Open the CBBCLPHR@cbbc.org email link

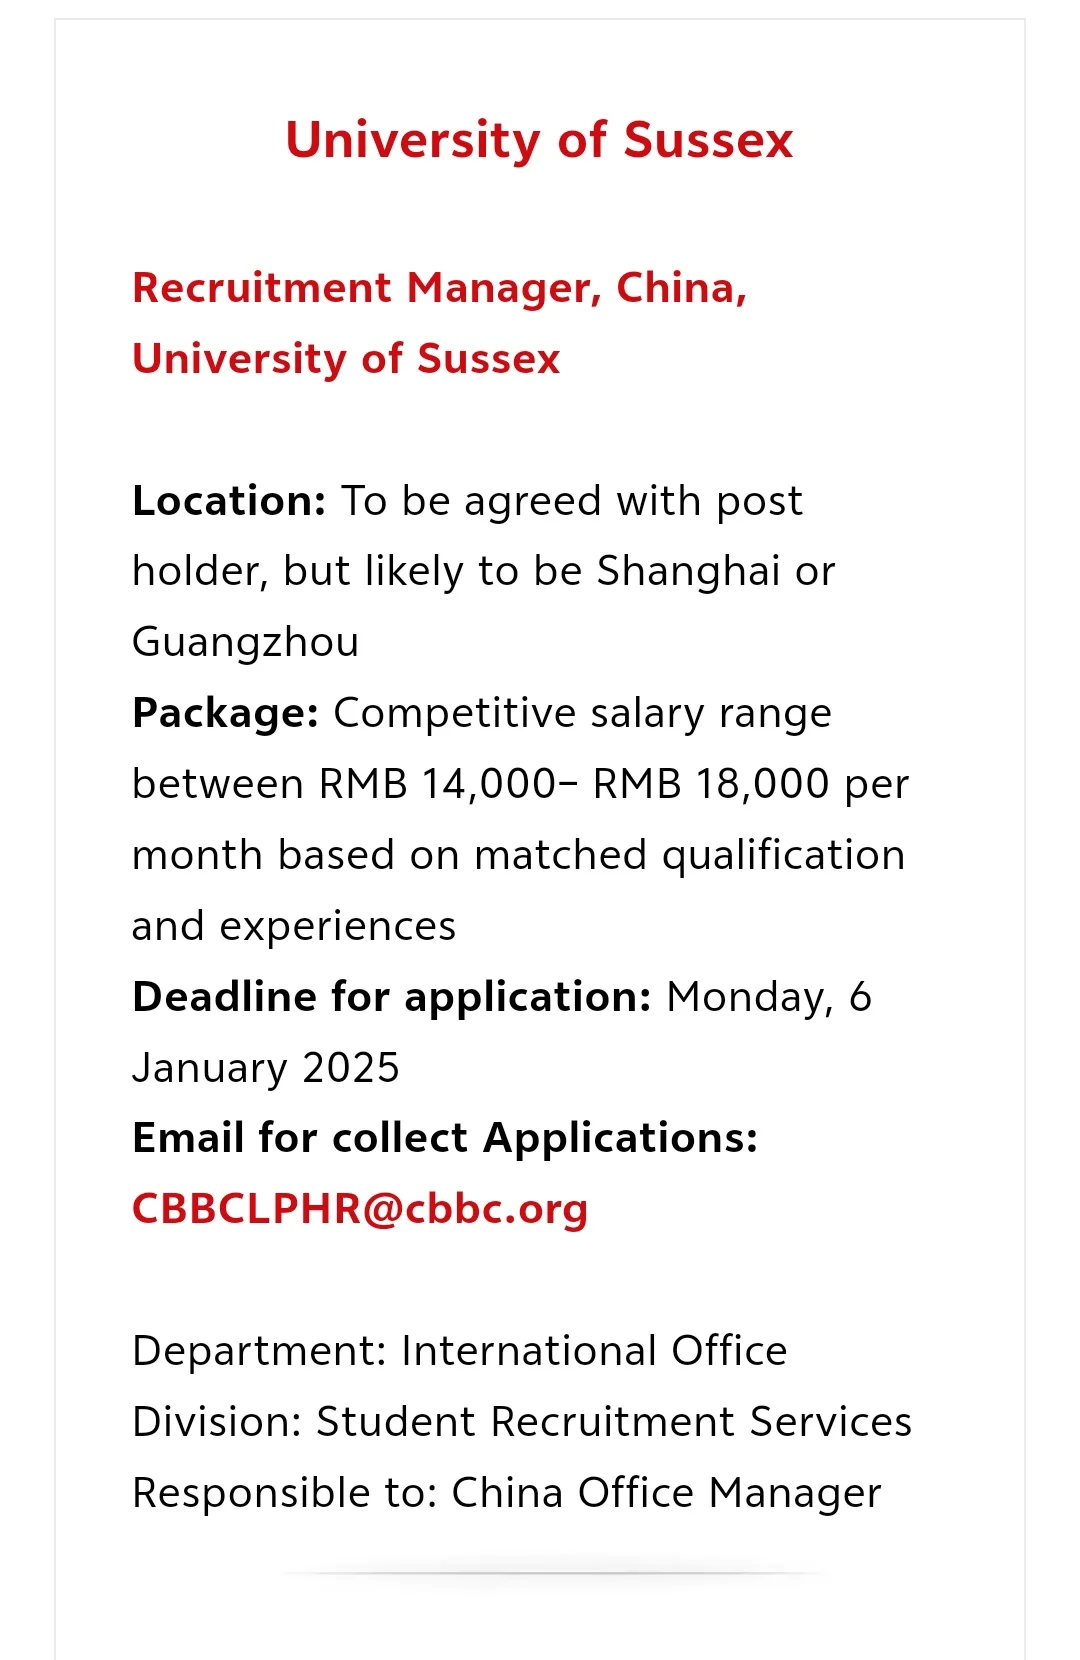tap(360, 1209)
